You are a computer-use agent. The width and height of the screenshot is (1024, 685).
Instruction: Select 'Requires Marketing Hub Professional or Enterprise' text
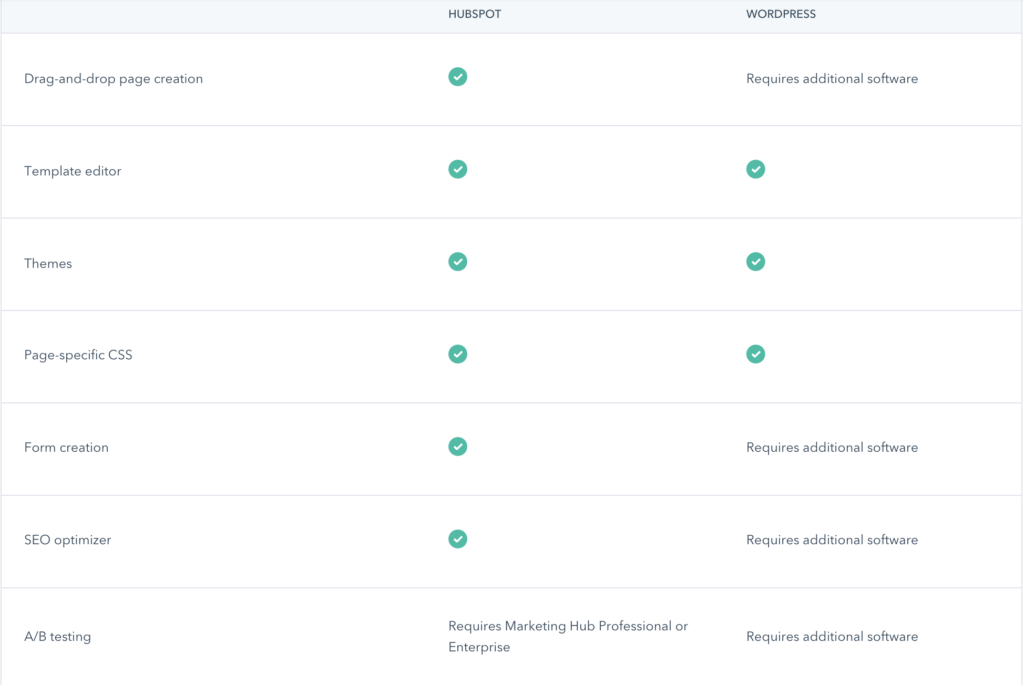(567, 636)
